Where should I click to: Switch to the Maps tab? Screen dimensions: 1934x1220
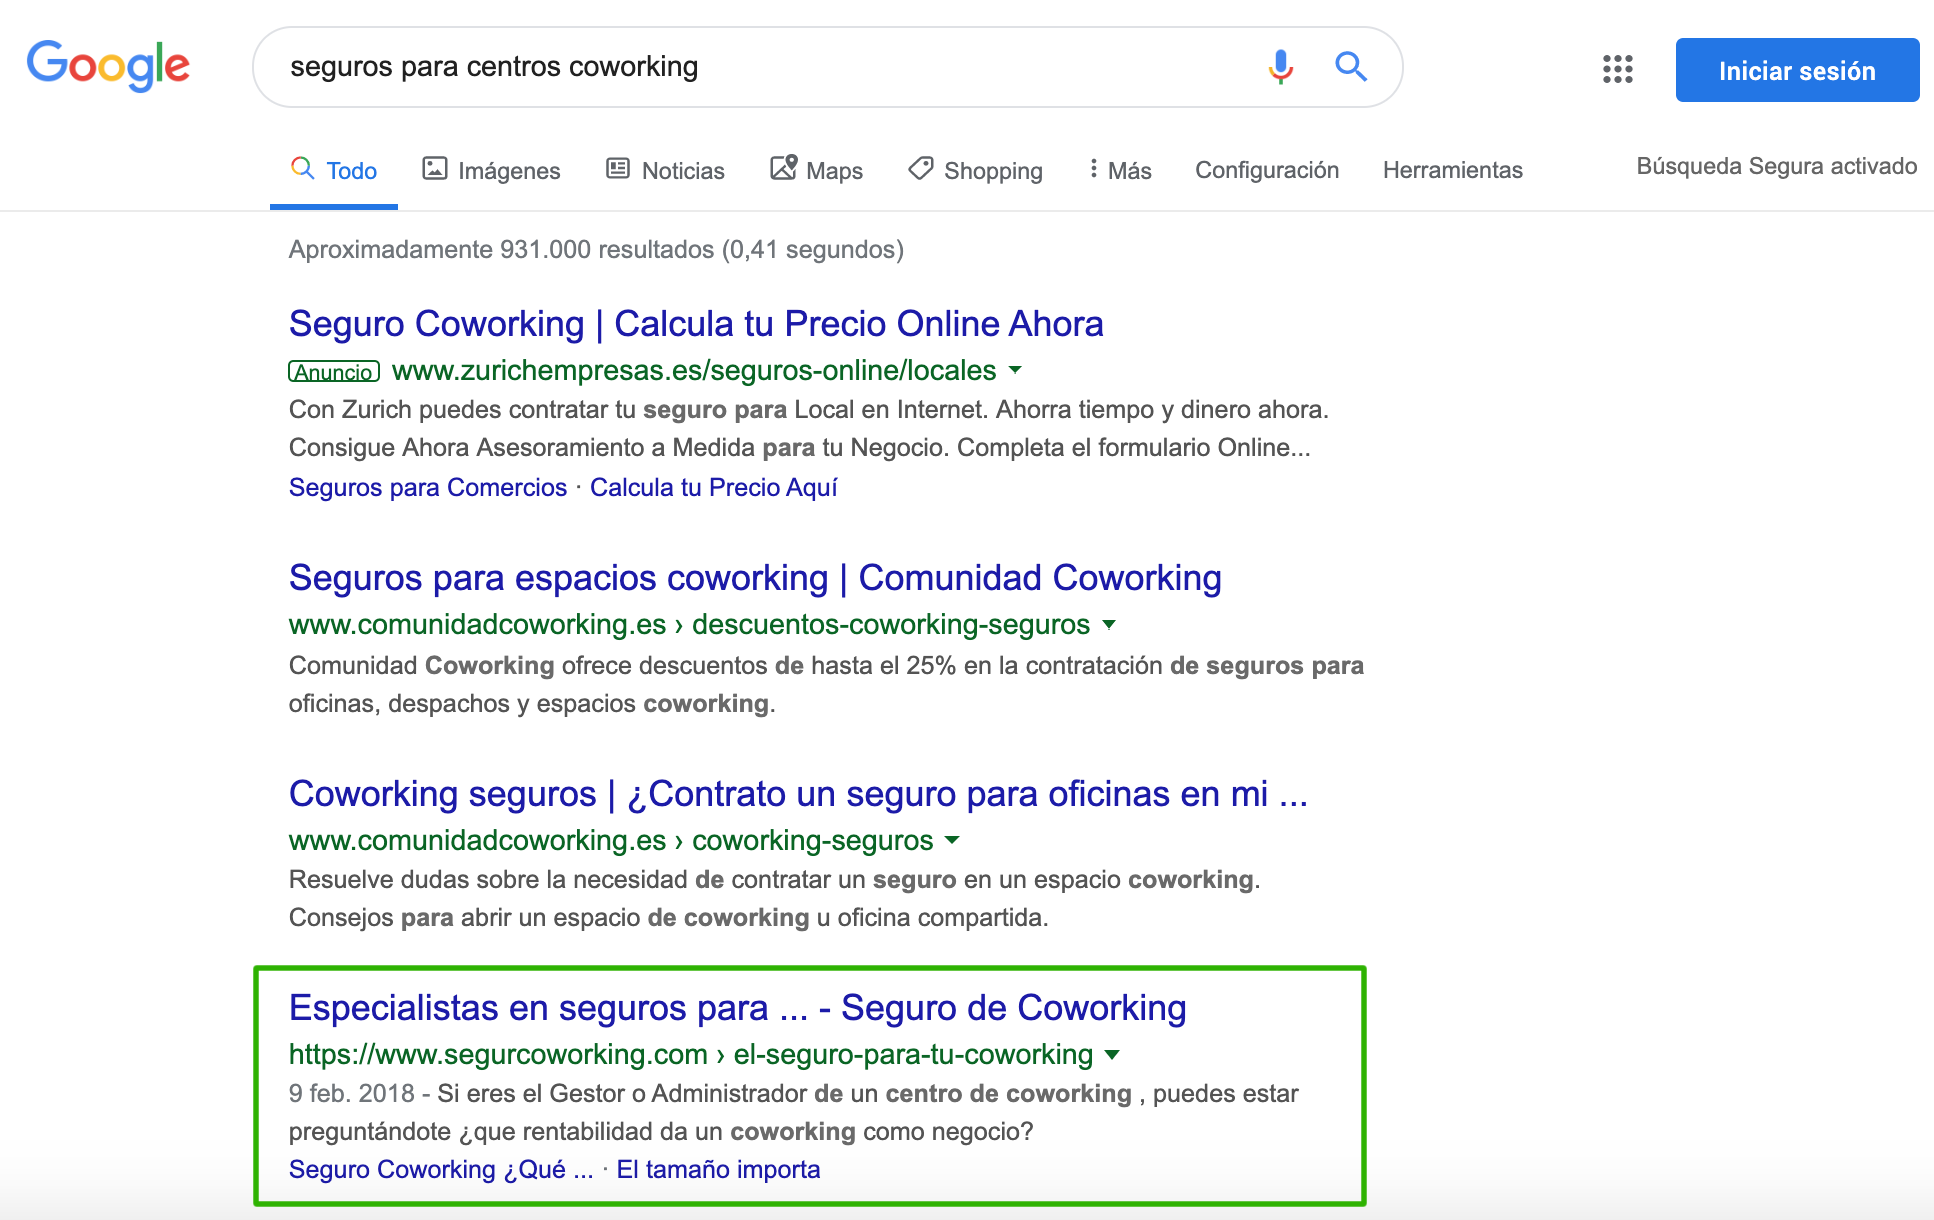tap(816, 170)
